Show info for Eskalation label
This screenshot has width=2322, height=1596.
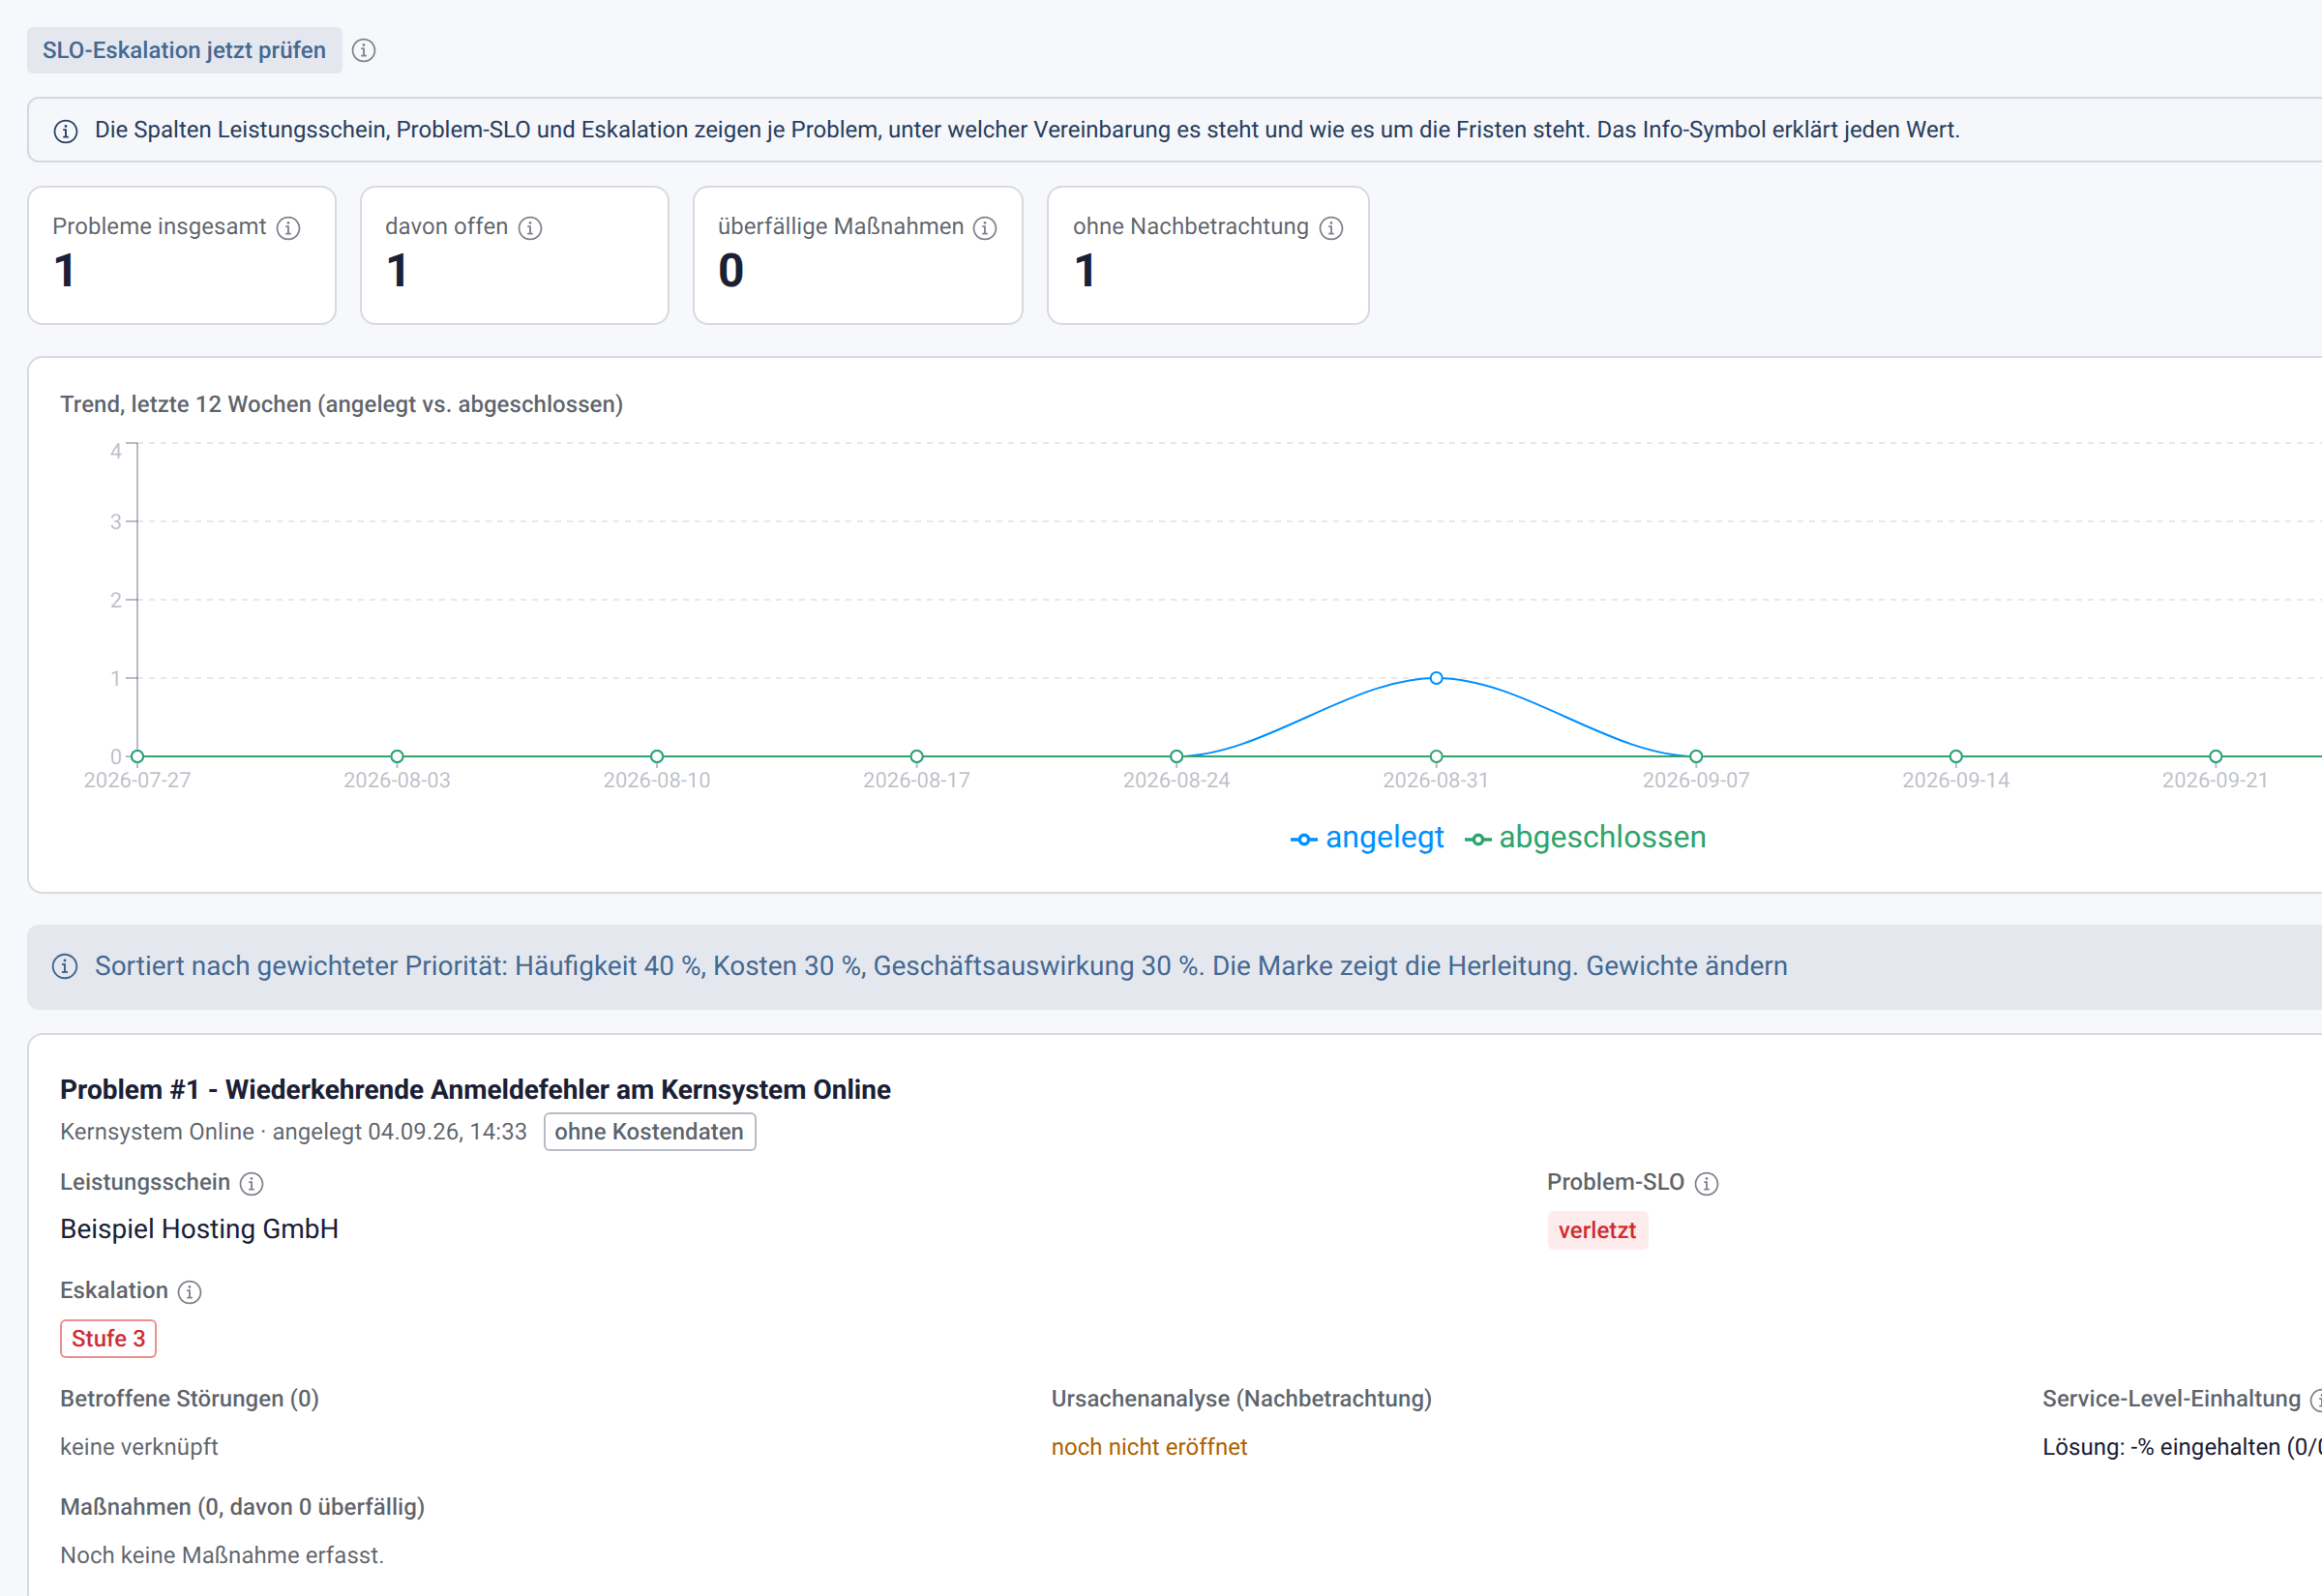point(190,1292)
